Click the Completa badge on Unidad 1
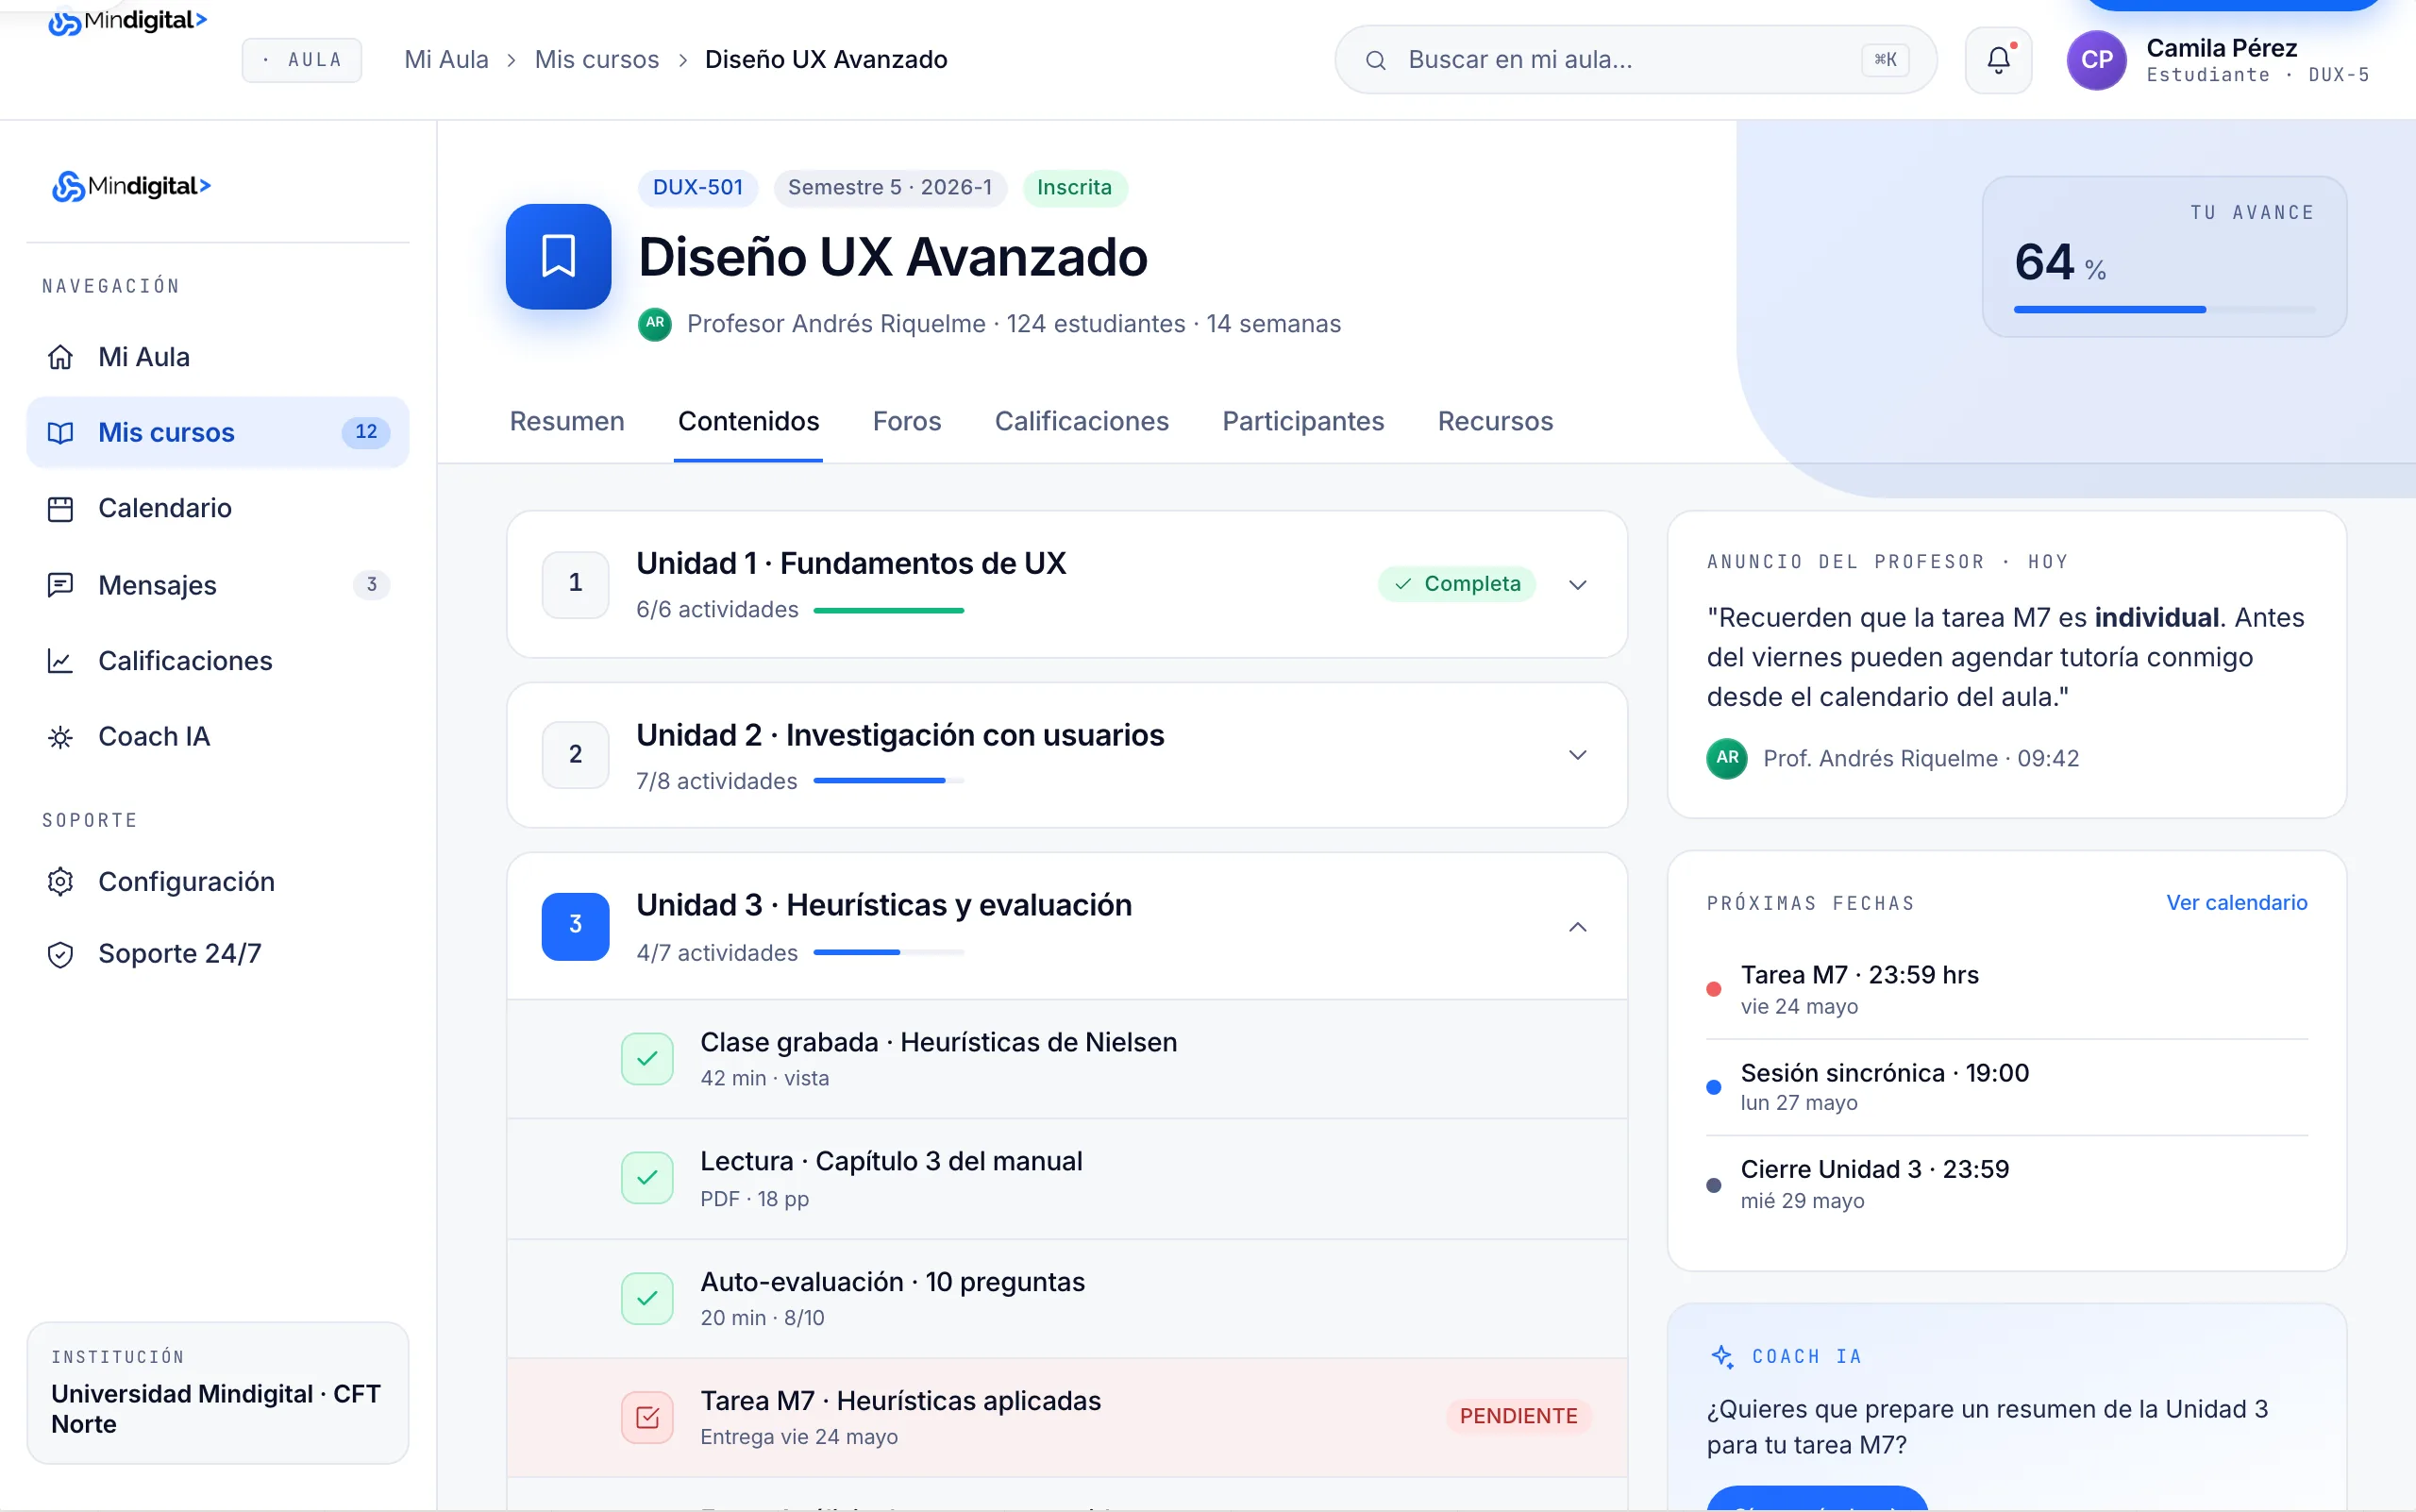 tap(1457, 584)
